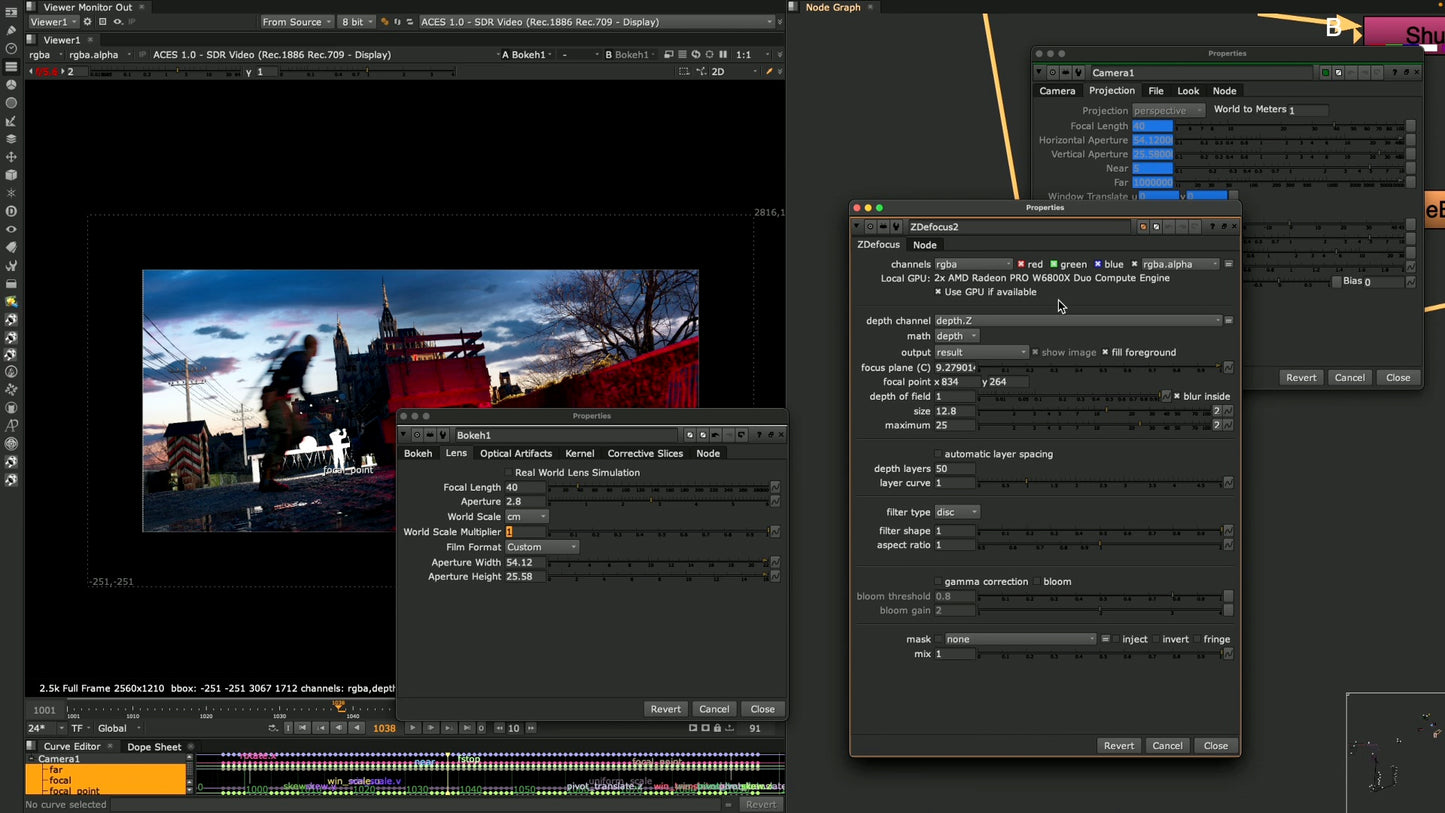Open Viewer1 settings gear icon
The image size is (1445, 813).
click(87, 22)
